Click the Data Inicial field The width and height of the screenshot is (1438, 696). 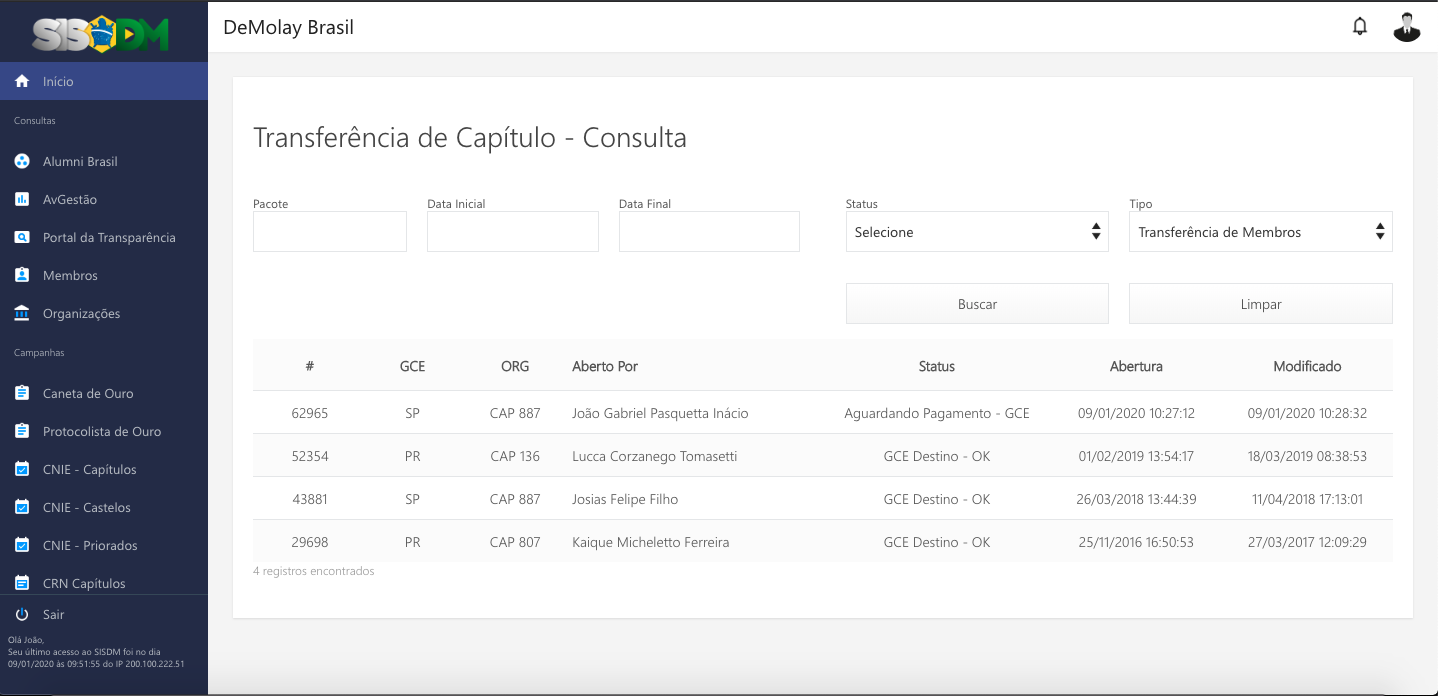512,232
